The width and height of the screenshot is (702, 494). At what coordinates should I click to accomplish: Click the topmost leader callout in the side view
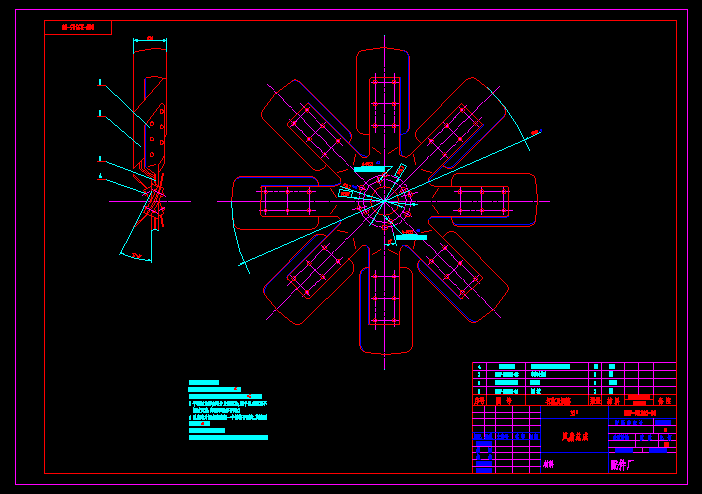(x=100, y=82)
